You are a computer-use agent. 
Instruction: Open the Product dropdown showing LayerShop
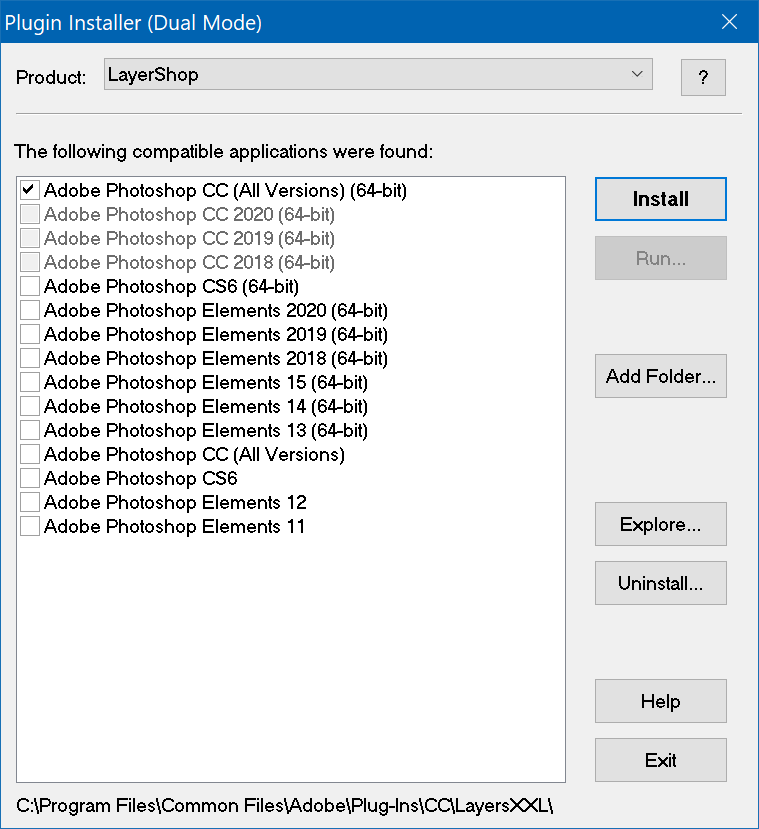click(378, 74)
